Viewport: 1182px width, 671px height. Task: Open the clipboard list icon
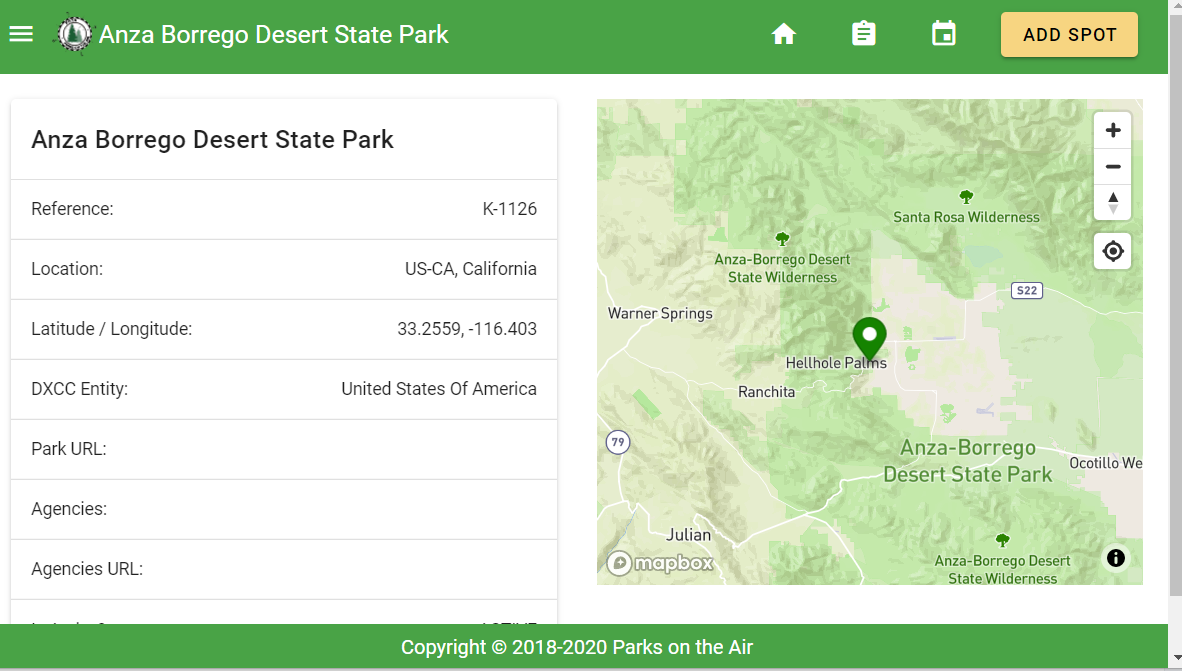(864, 34)
